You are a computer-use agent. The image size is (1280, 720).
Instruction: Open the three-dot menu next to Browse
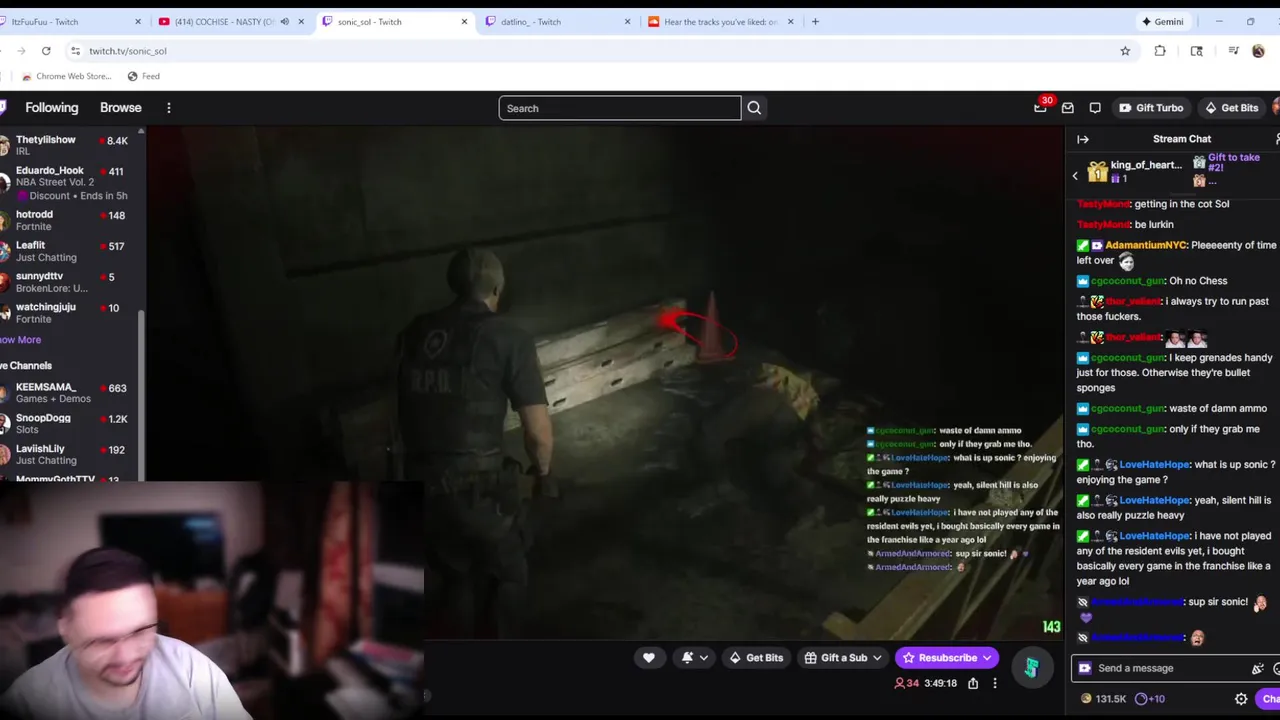168,108
